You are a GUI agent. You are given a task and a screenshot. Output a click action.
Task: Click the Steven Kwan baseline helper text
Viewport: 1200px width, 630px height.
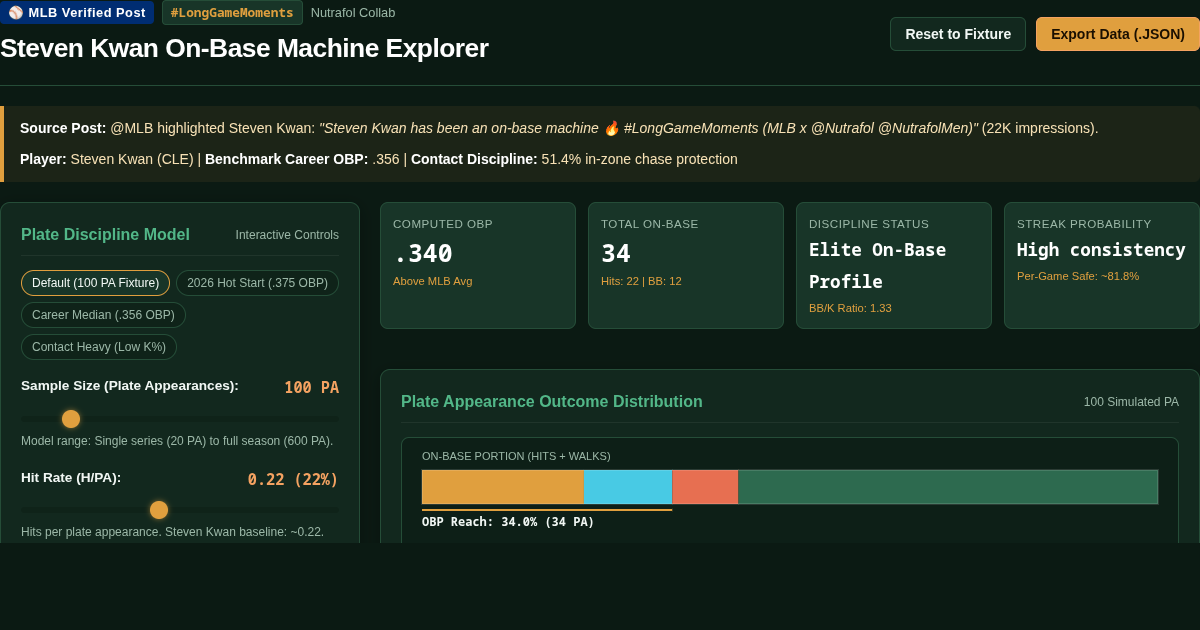(x=172, y=532)
